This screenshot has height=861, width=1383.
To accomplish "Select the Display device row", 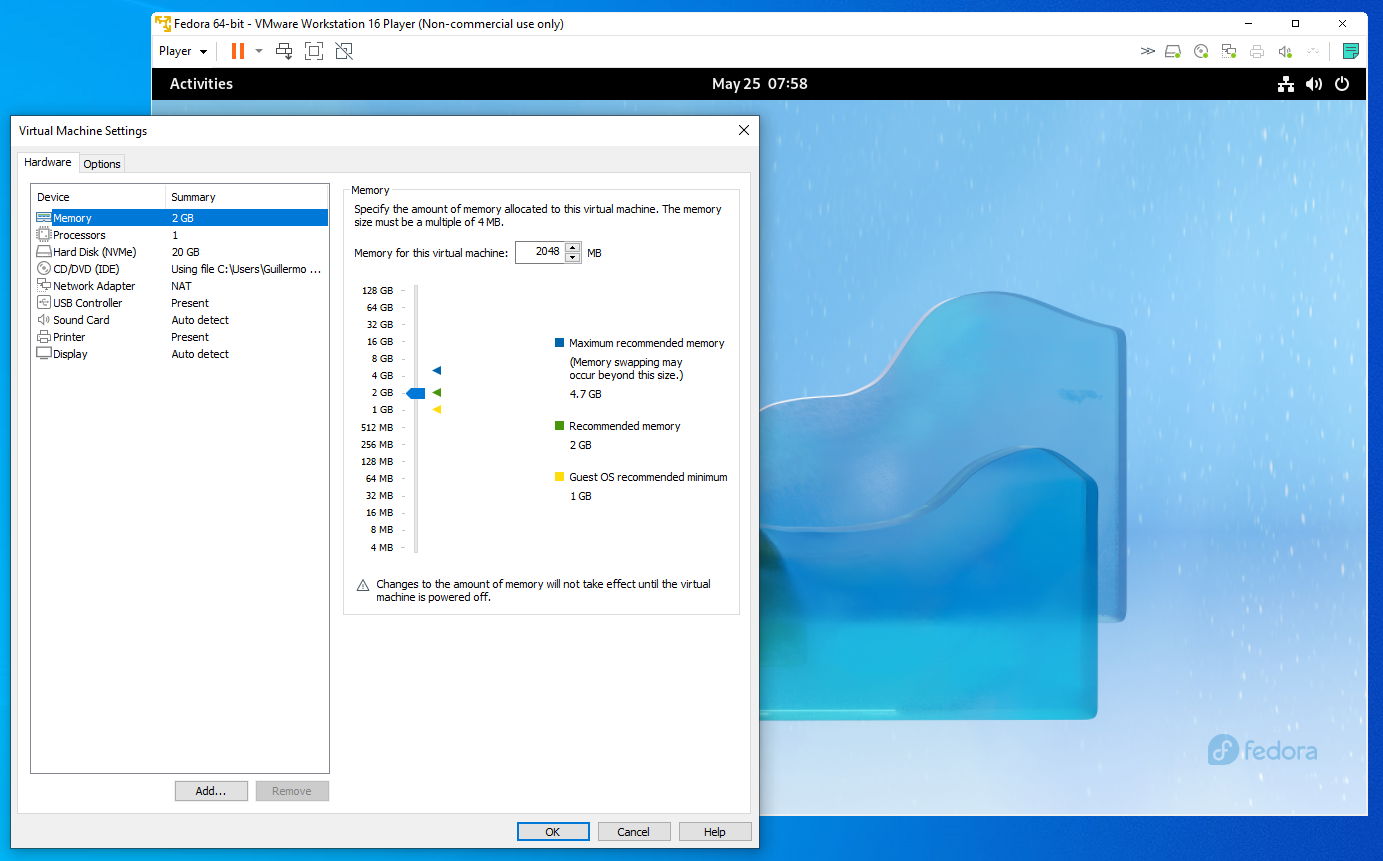I will [x=180, y=354].
